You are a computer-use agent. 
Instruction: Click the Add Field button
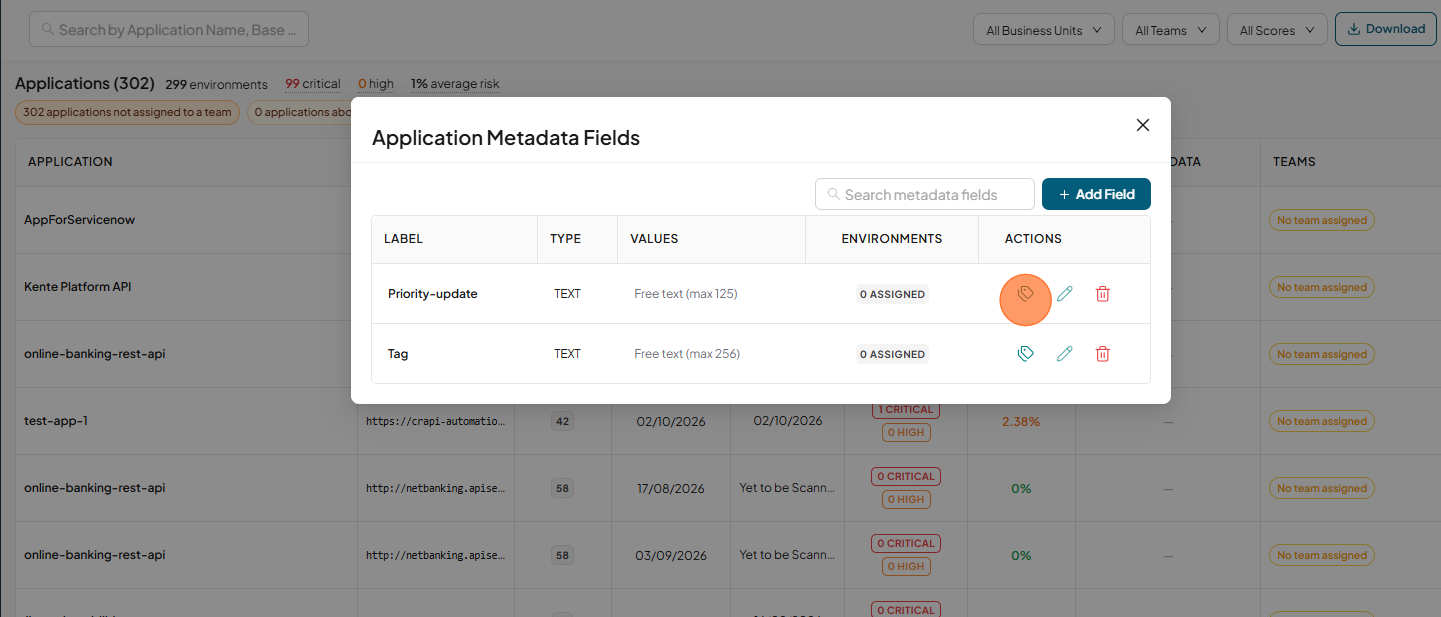[1096, 194]
